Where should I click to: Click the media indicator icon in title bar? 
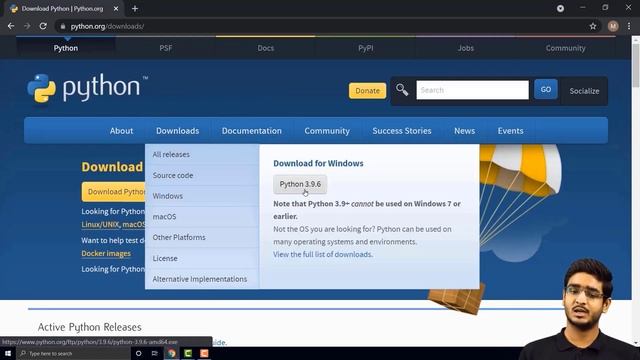[560, 8]
